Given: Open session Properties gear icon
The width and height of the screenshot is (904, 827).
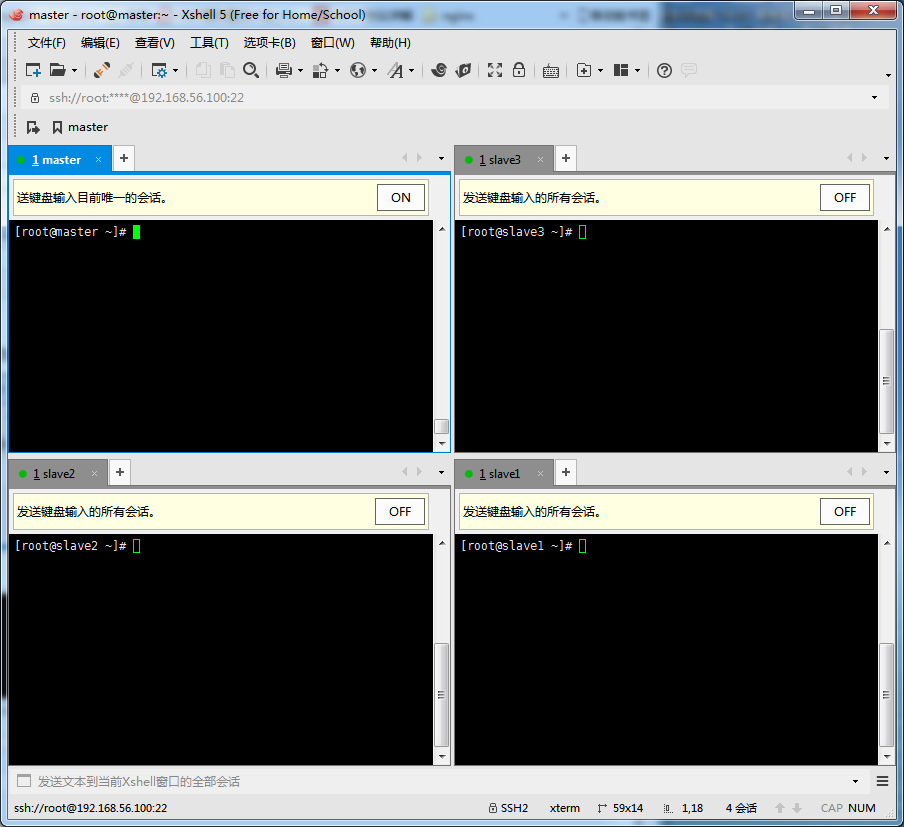Looking at the screenshot, I should [x=159, y=70].
